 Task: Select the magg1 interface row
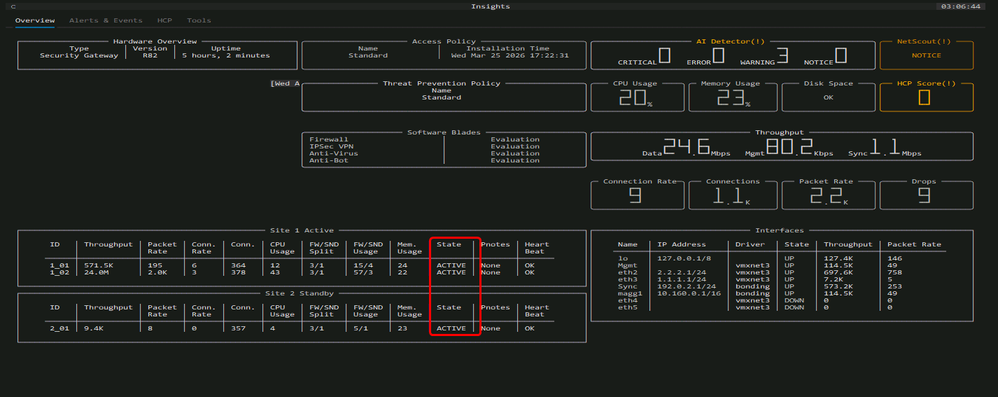[780, 293]
